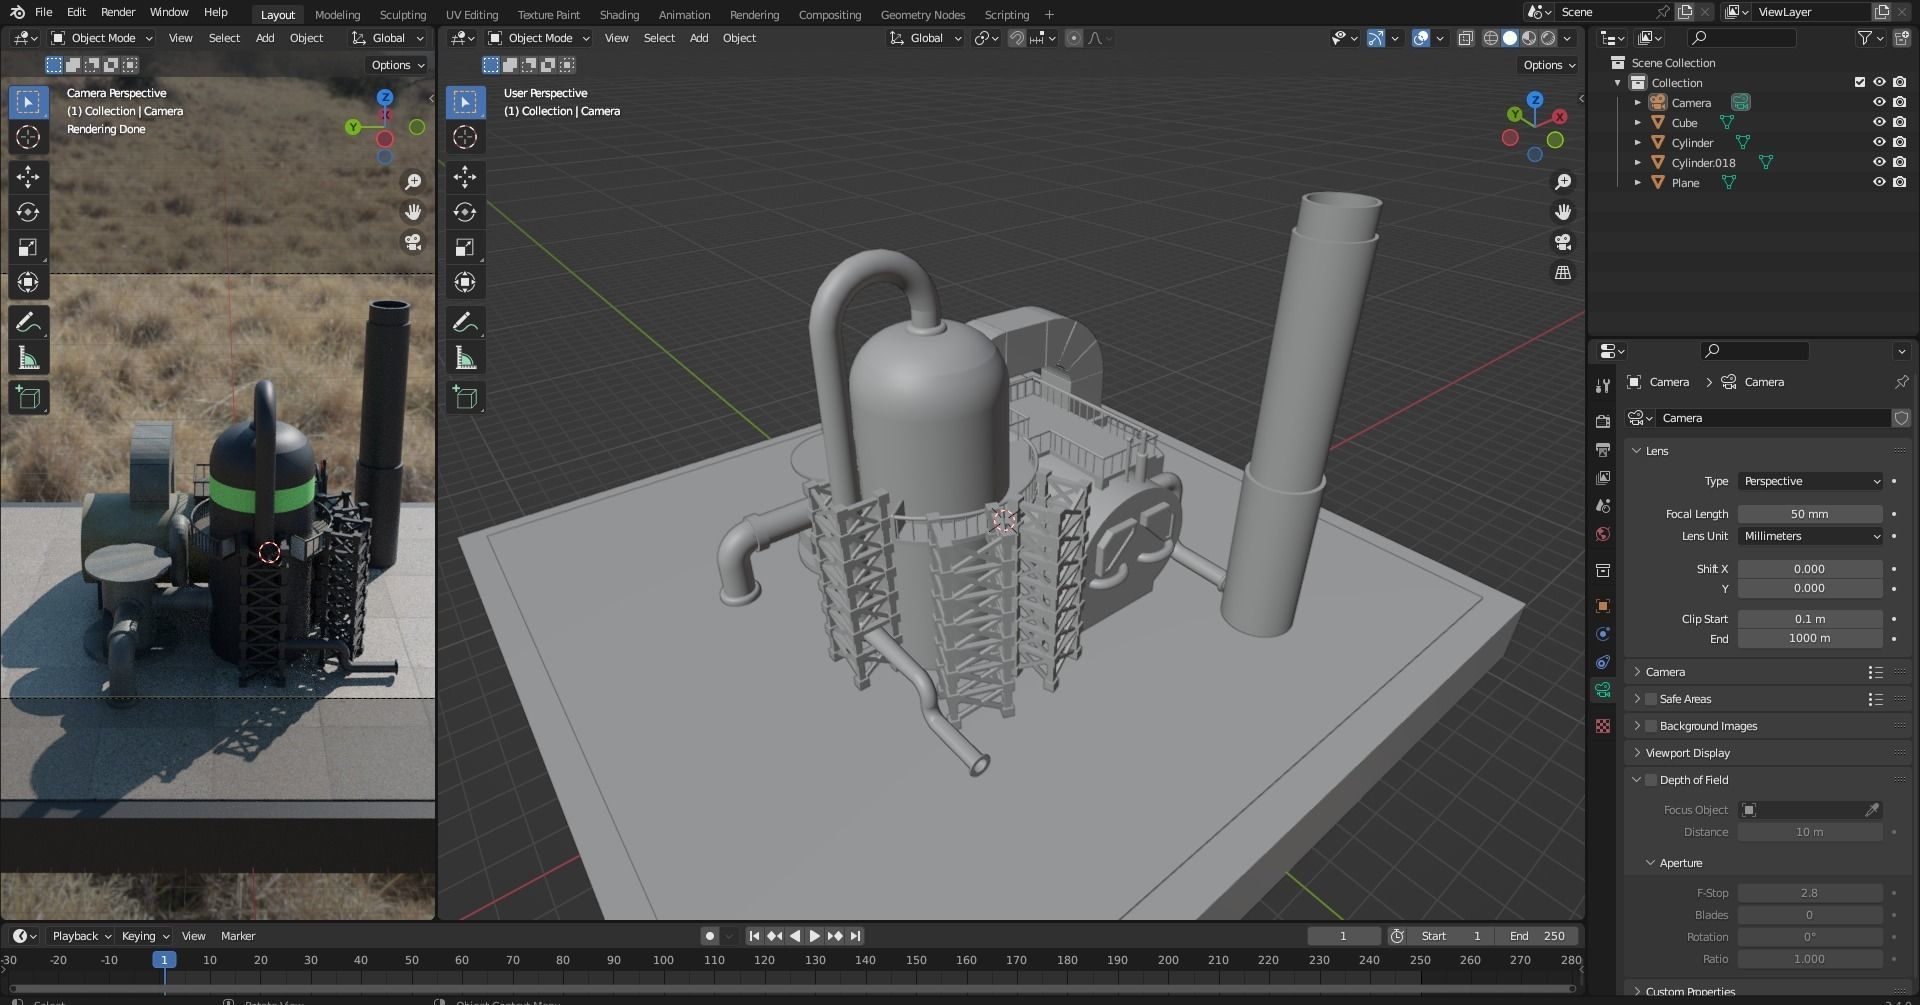Image resolution: width=1920 pixels, height=1005 pixels.
Task: Select the Measure tool in the right viewport toolbar
Action: tap(465, 358)
